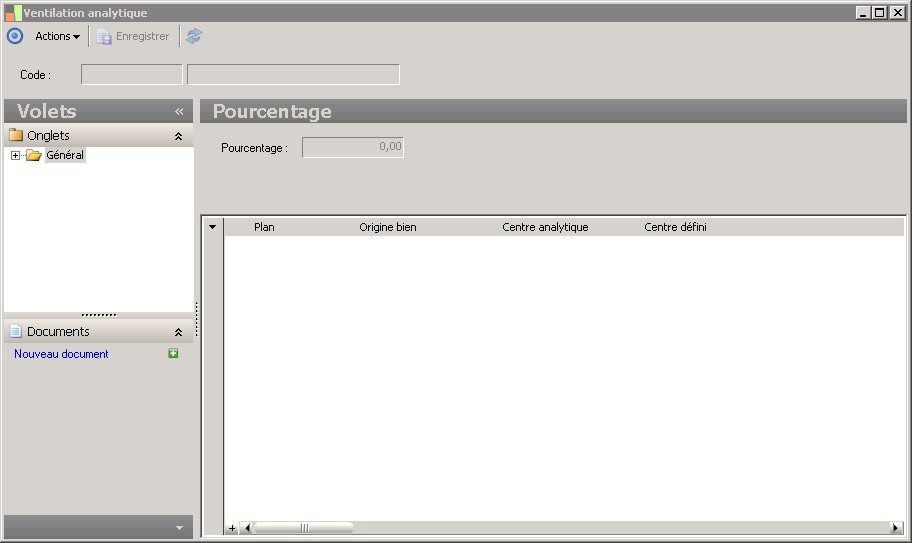Click the Onglets folder icon
Viewport: 912px width, 543px height.
(16, 135)
